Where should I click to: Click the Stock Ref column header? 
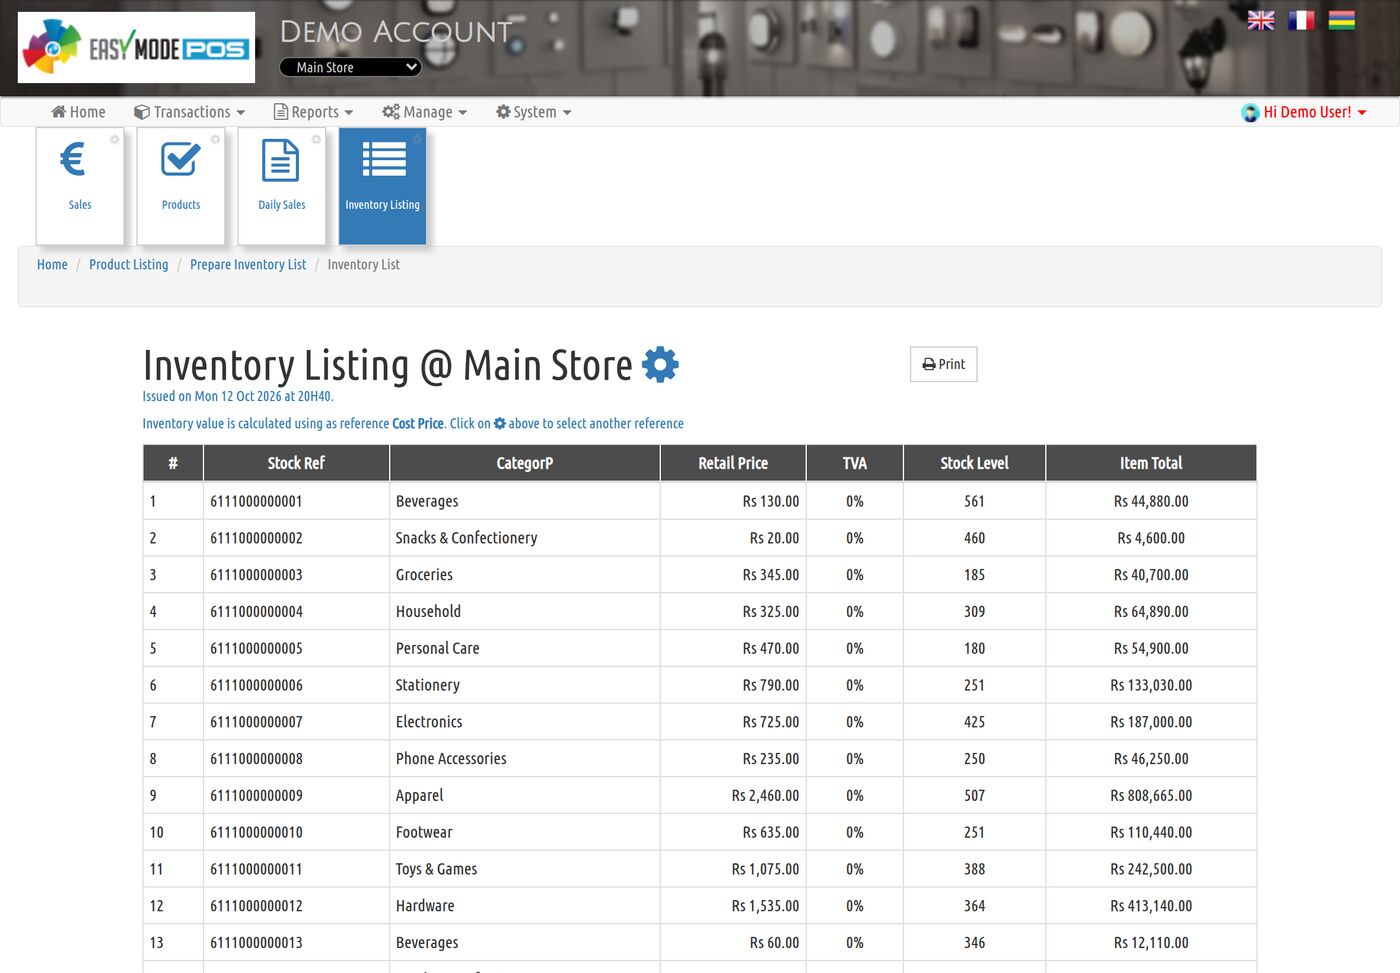(x=296, y=463)
